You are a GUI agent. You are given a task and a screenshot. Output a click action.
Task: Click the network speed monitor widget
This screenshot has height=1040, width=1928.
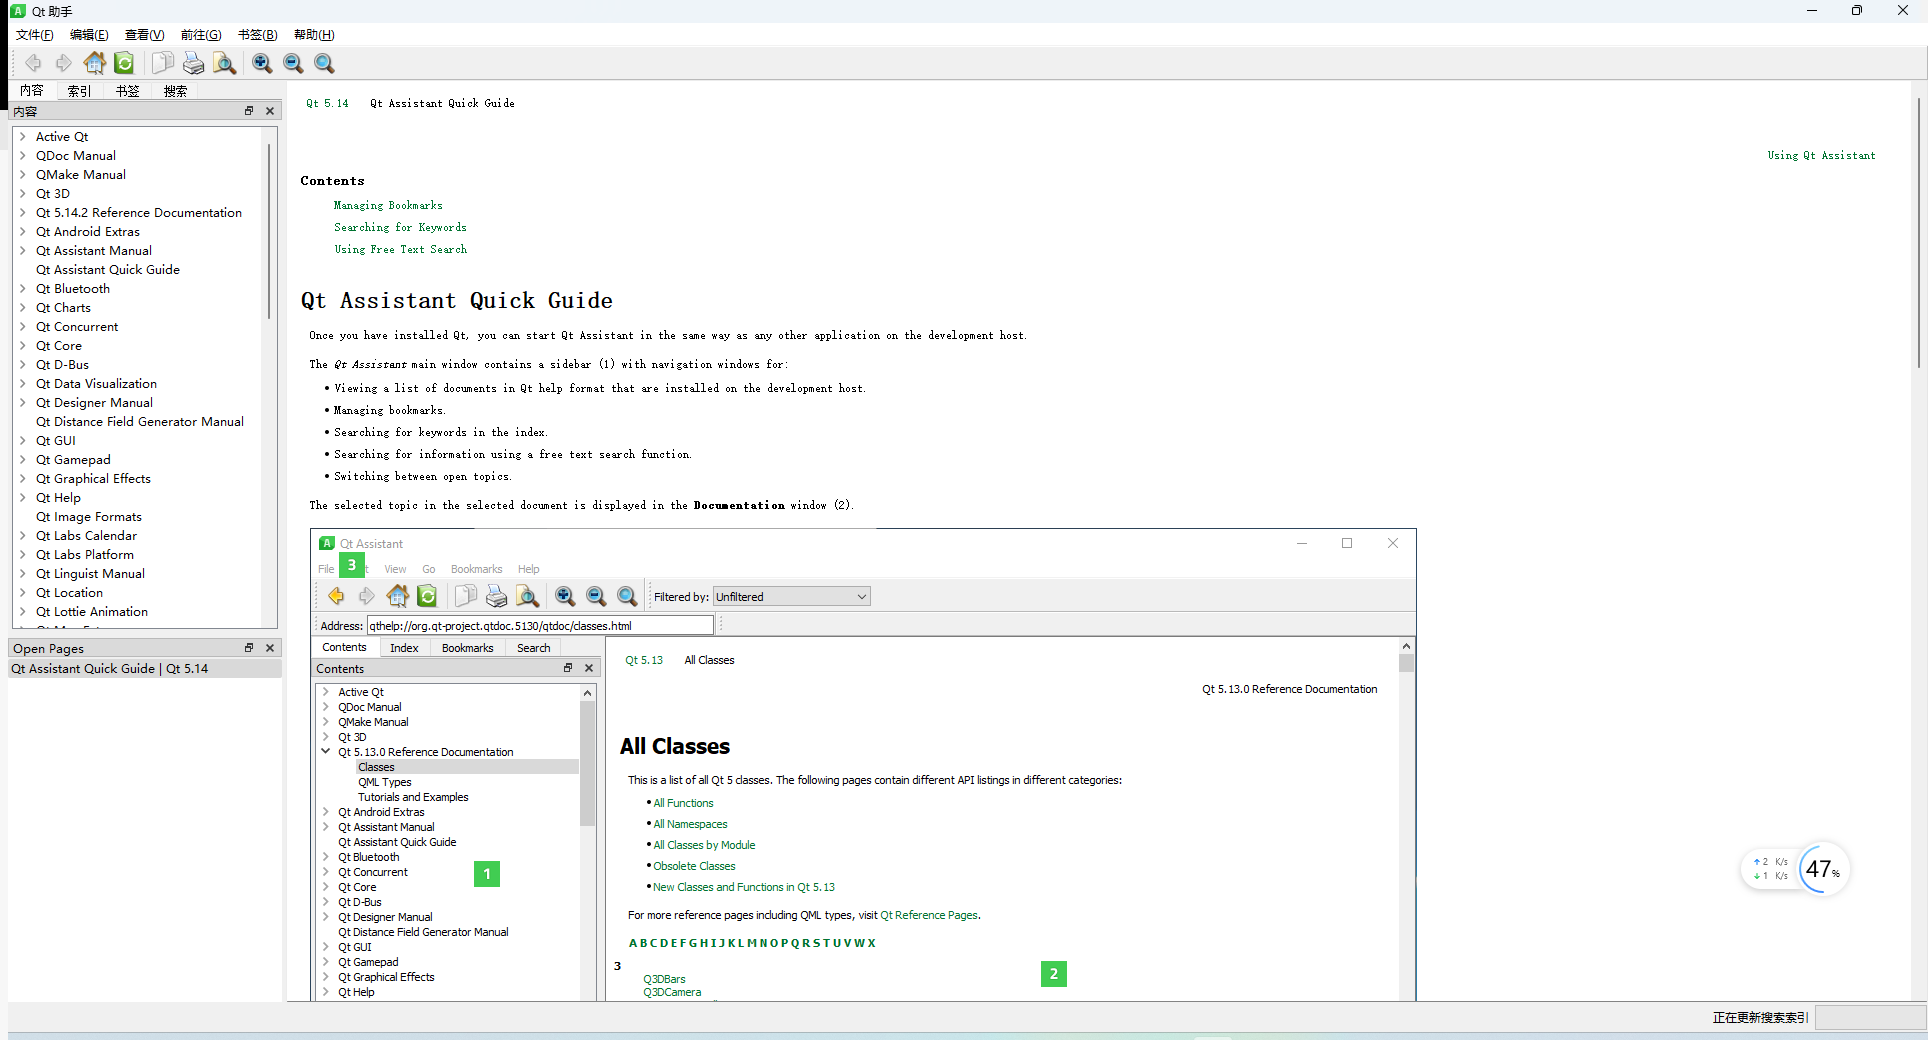1796,869
